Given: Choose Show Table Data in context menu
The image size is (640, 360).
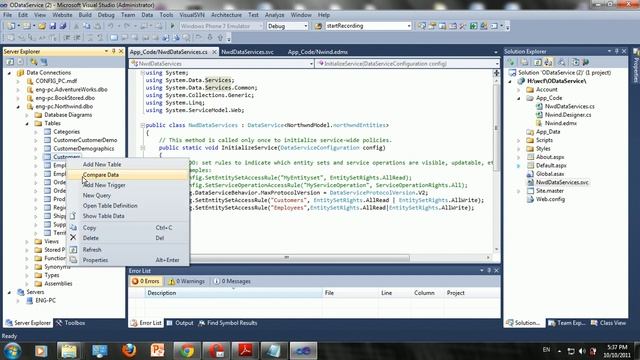Looking at the screenshot, I should pyautogui.click(x=127, y=216).
